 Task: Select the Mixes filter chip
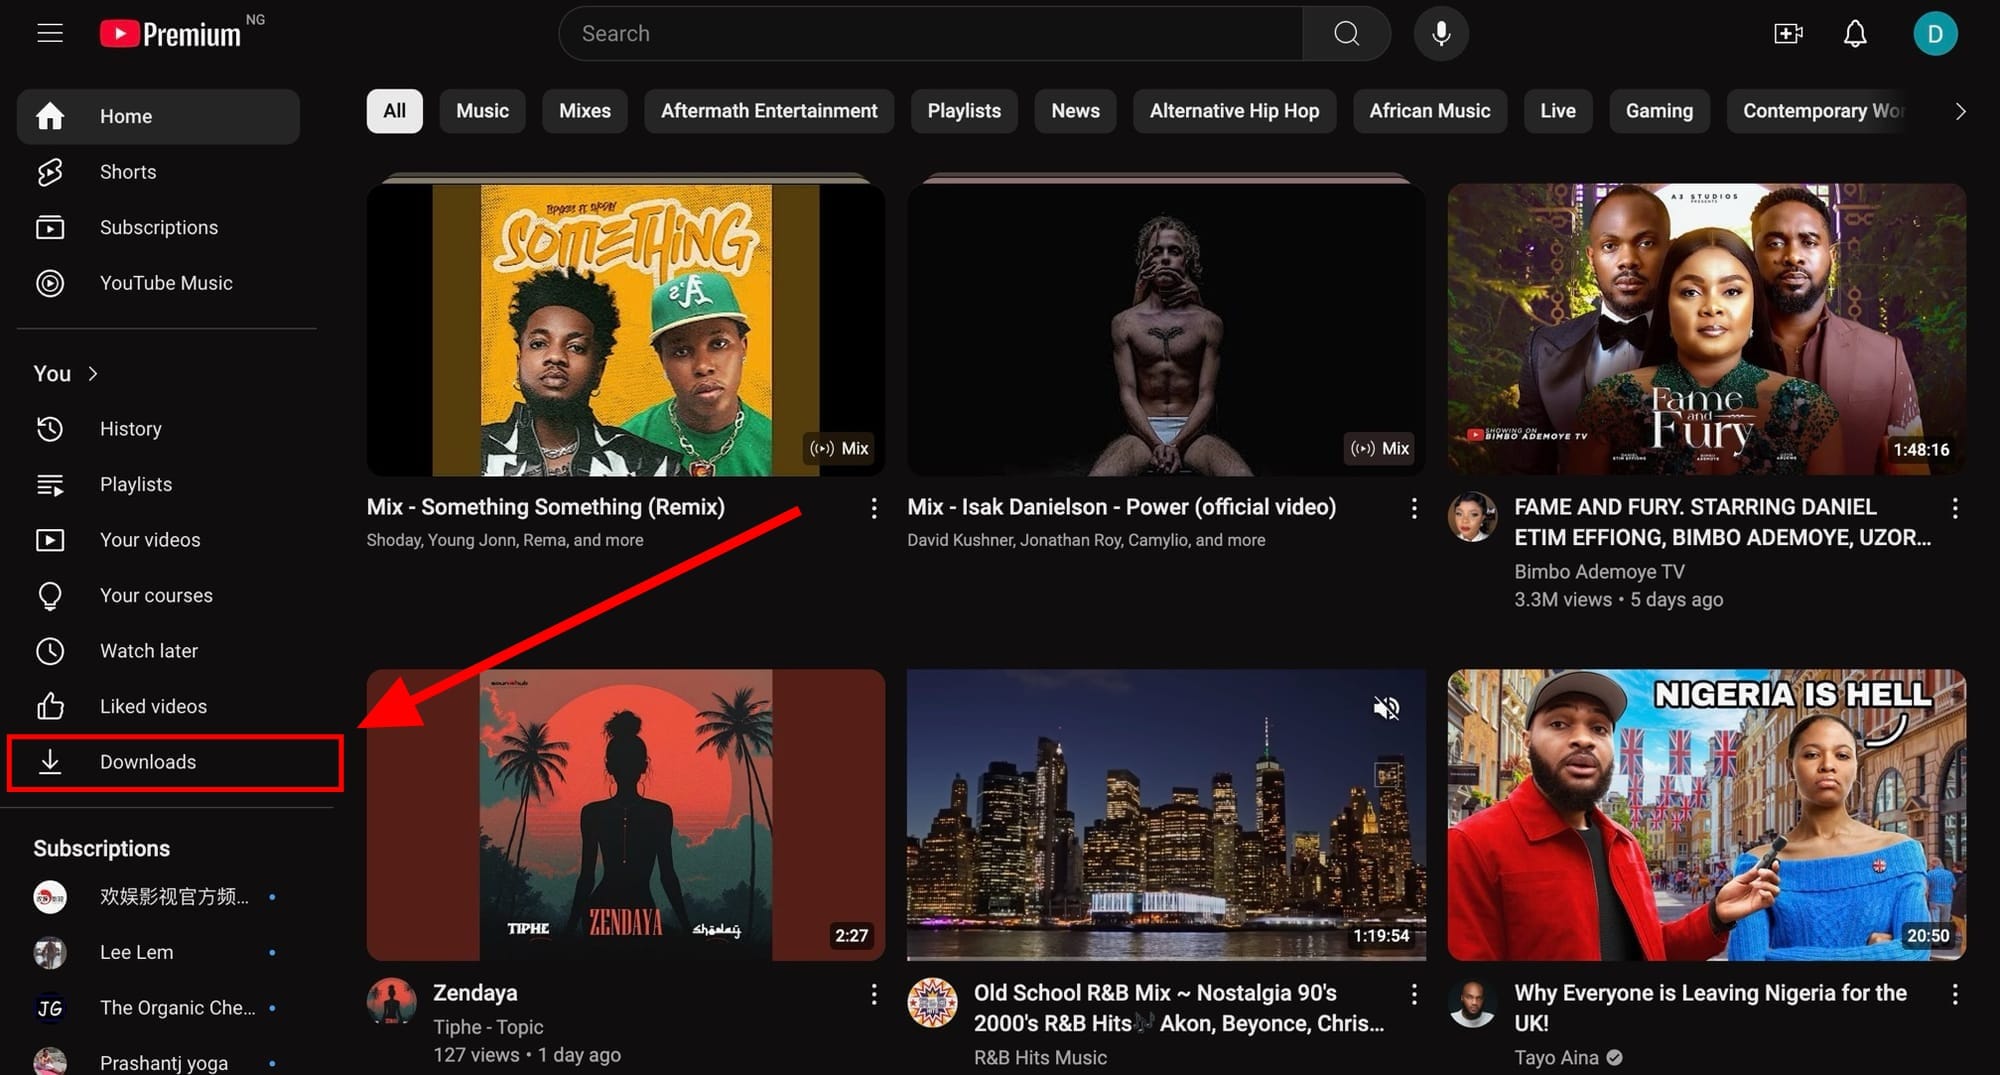tap(584, 111)
